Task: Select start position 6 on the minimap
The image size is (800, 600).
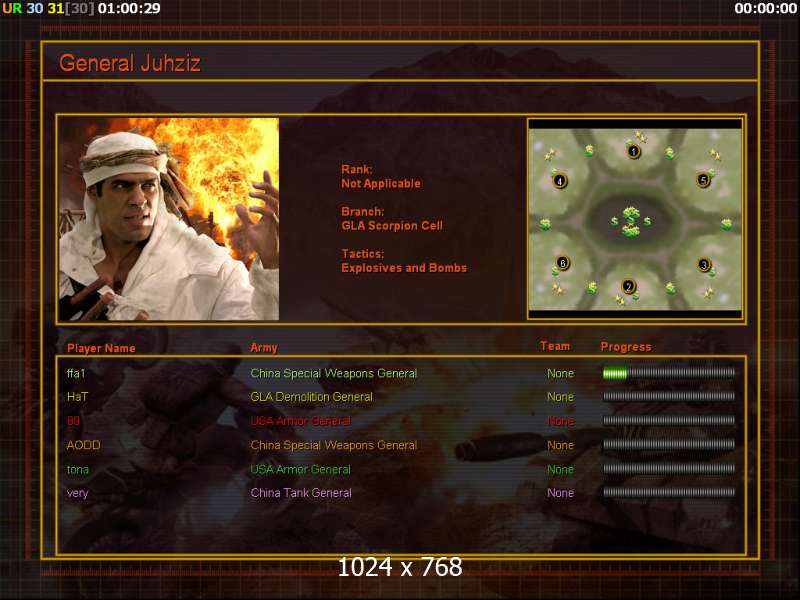Action: click(x=562, y=263)
